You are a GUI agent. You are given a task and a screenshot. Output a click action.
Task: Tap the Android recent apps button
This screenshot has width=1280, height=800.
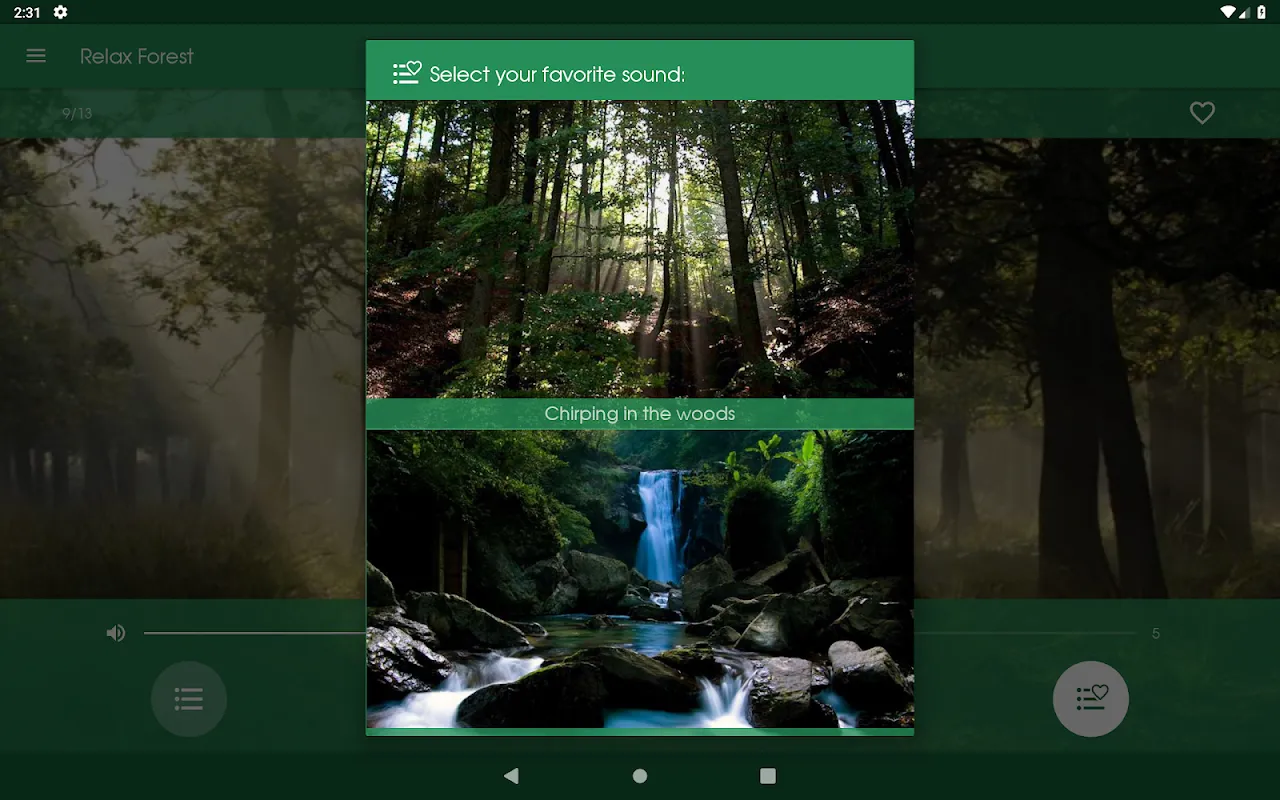coord(768,776)
